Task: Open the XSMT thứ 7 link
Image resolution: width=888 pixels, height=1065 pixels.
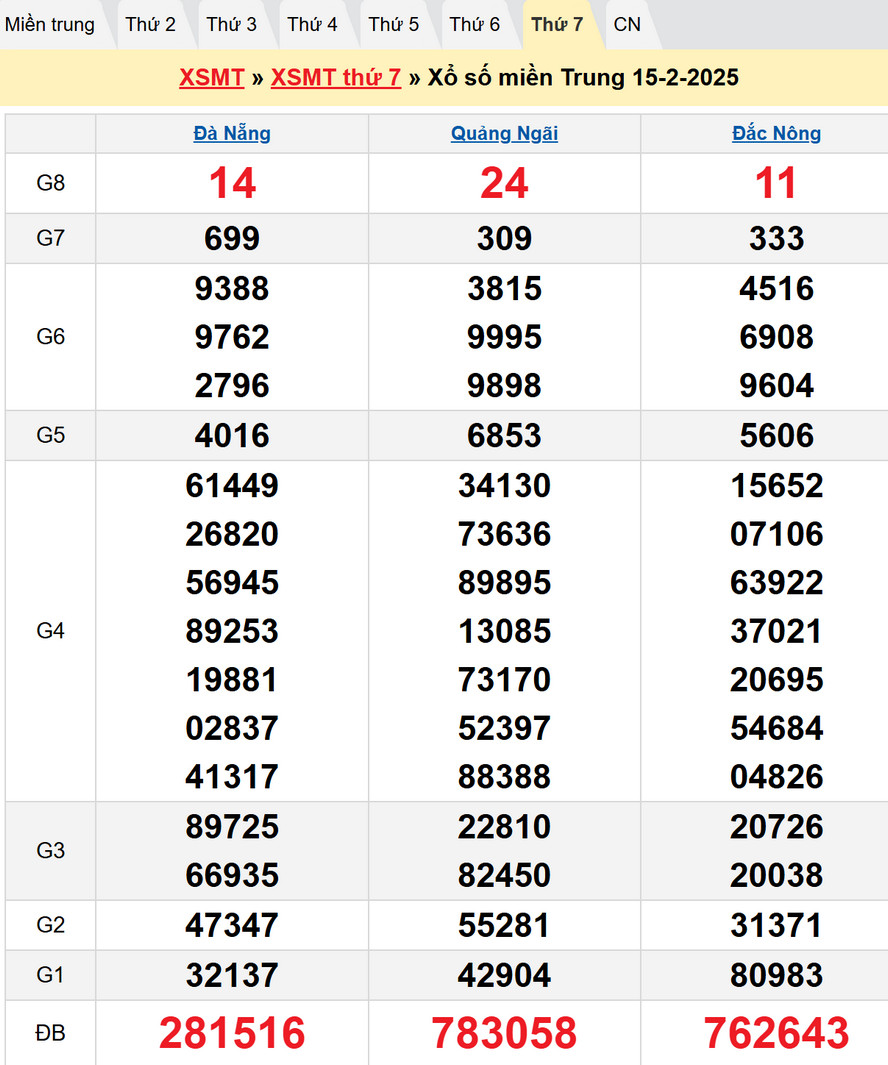Action: pos(336,78)
